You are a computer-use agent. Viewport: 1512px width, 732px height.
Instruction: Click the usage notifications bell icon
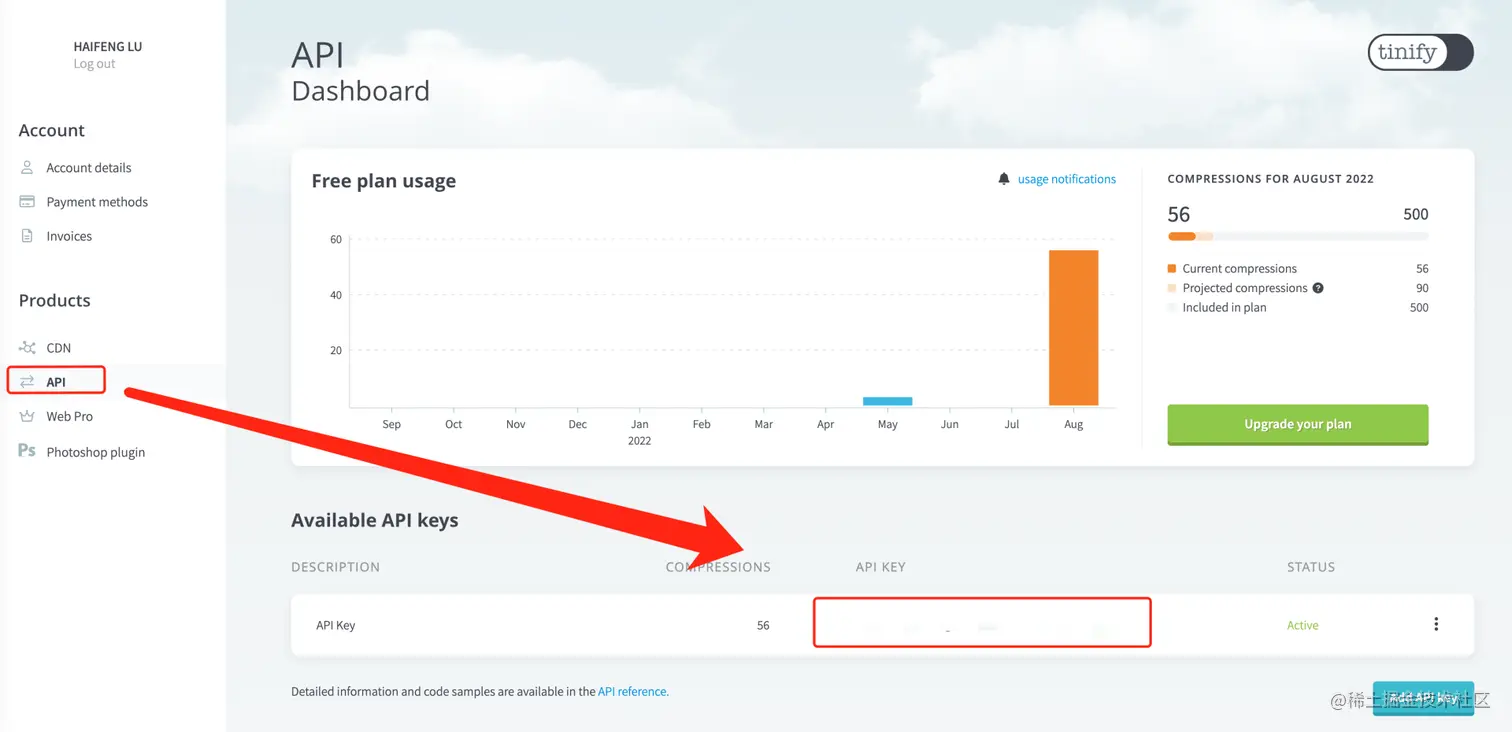[x=1004, y=179]
